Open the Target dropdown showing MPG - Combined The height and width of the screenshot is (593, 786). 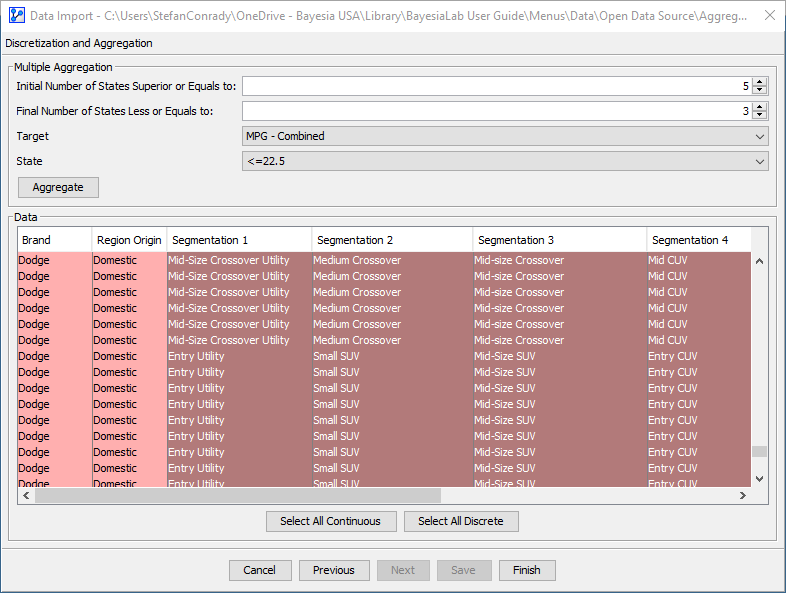click(505, 136)
